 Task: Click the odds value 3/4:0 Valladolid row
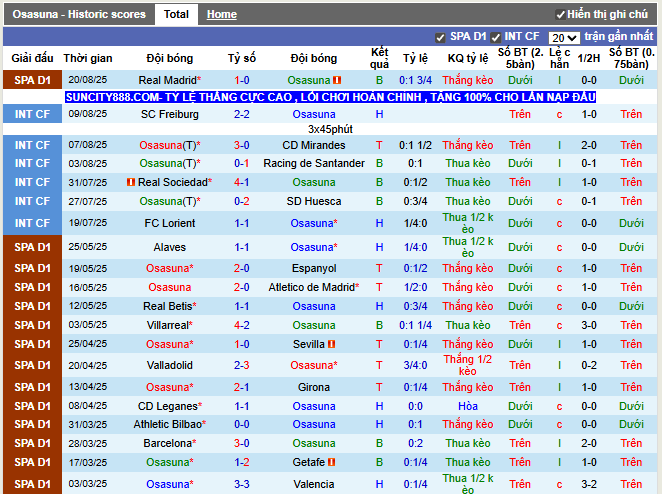[415, 365]
